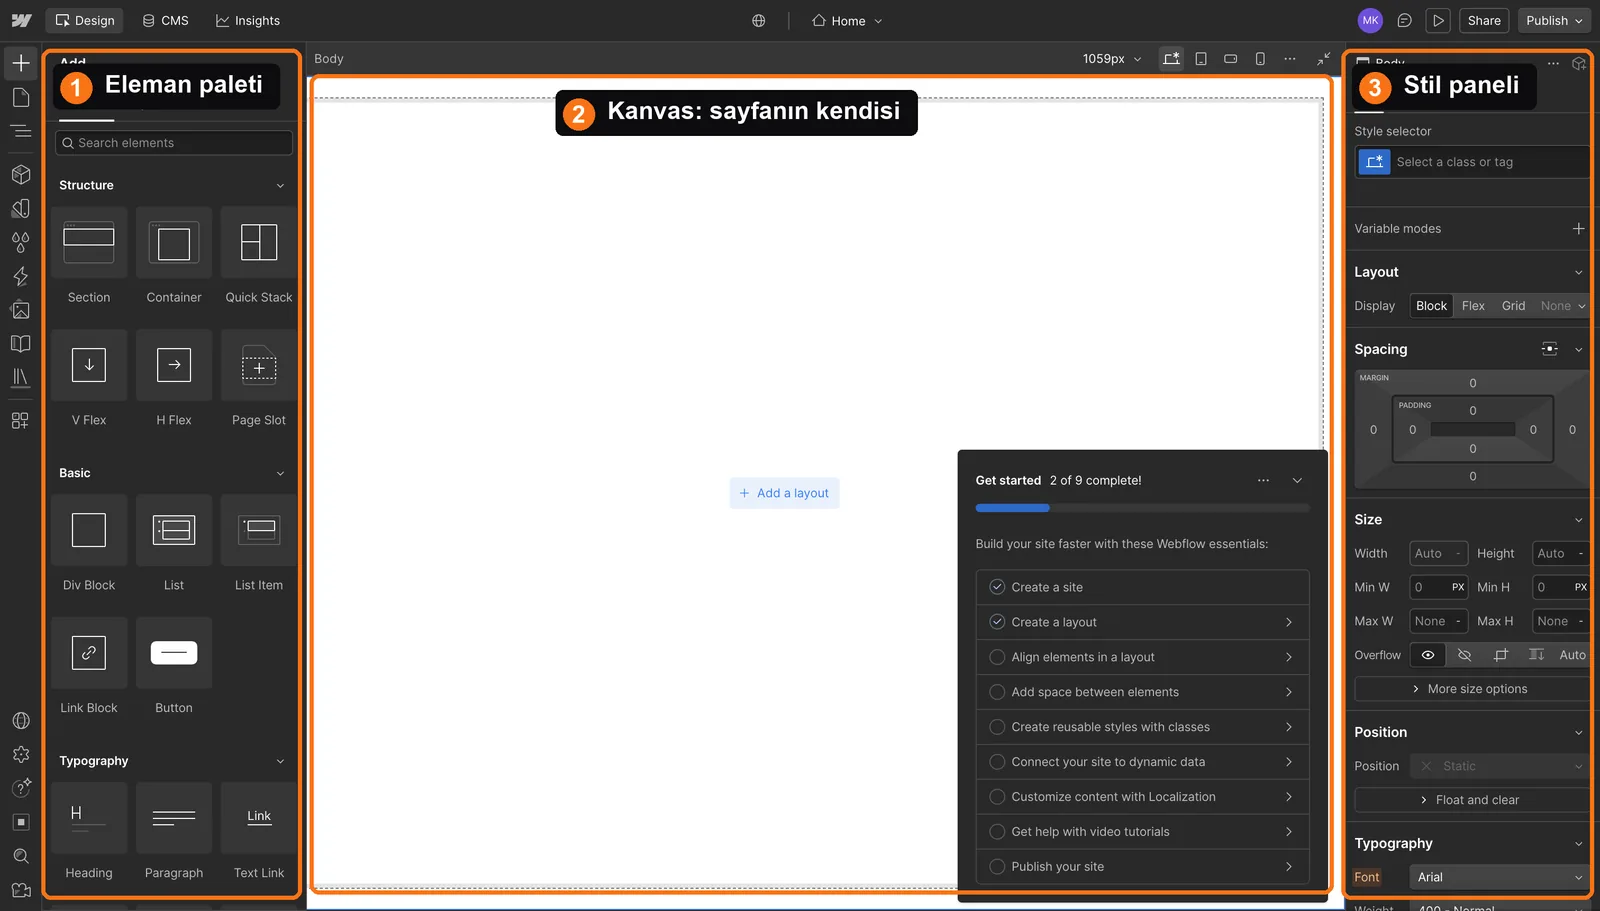
Task: Open Create a layout checklist item
Action: (x=1142, y=622)
